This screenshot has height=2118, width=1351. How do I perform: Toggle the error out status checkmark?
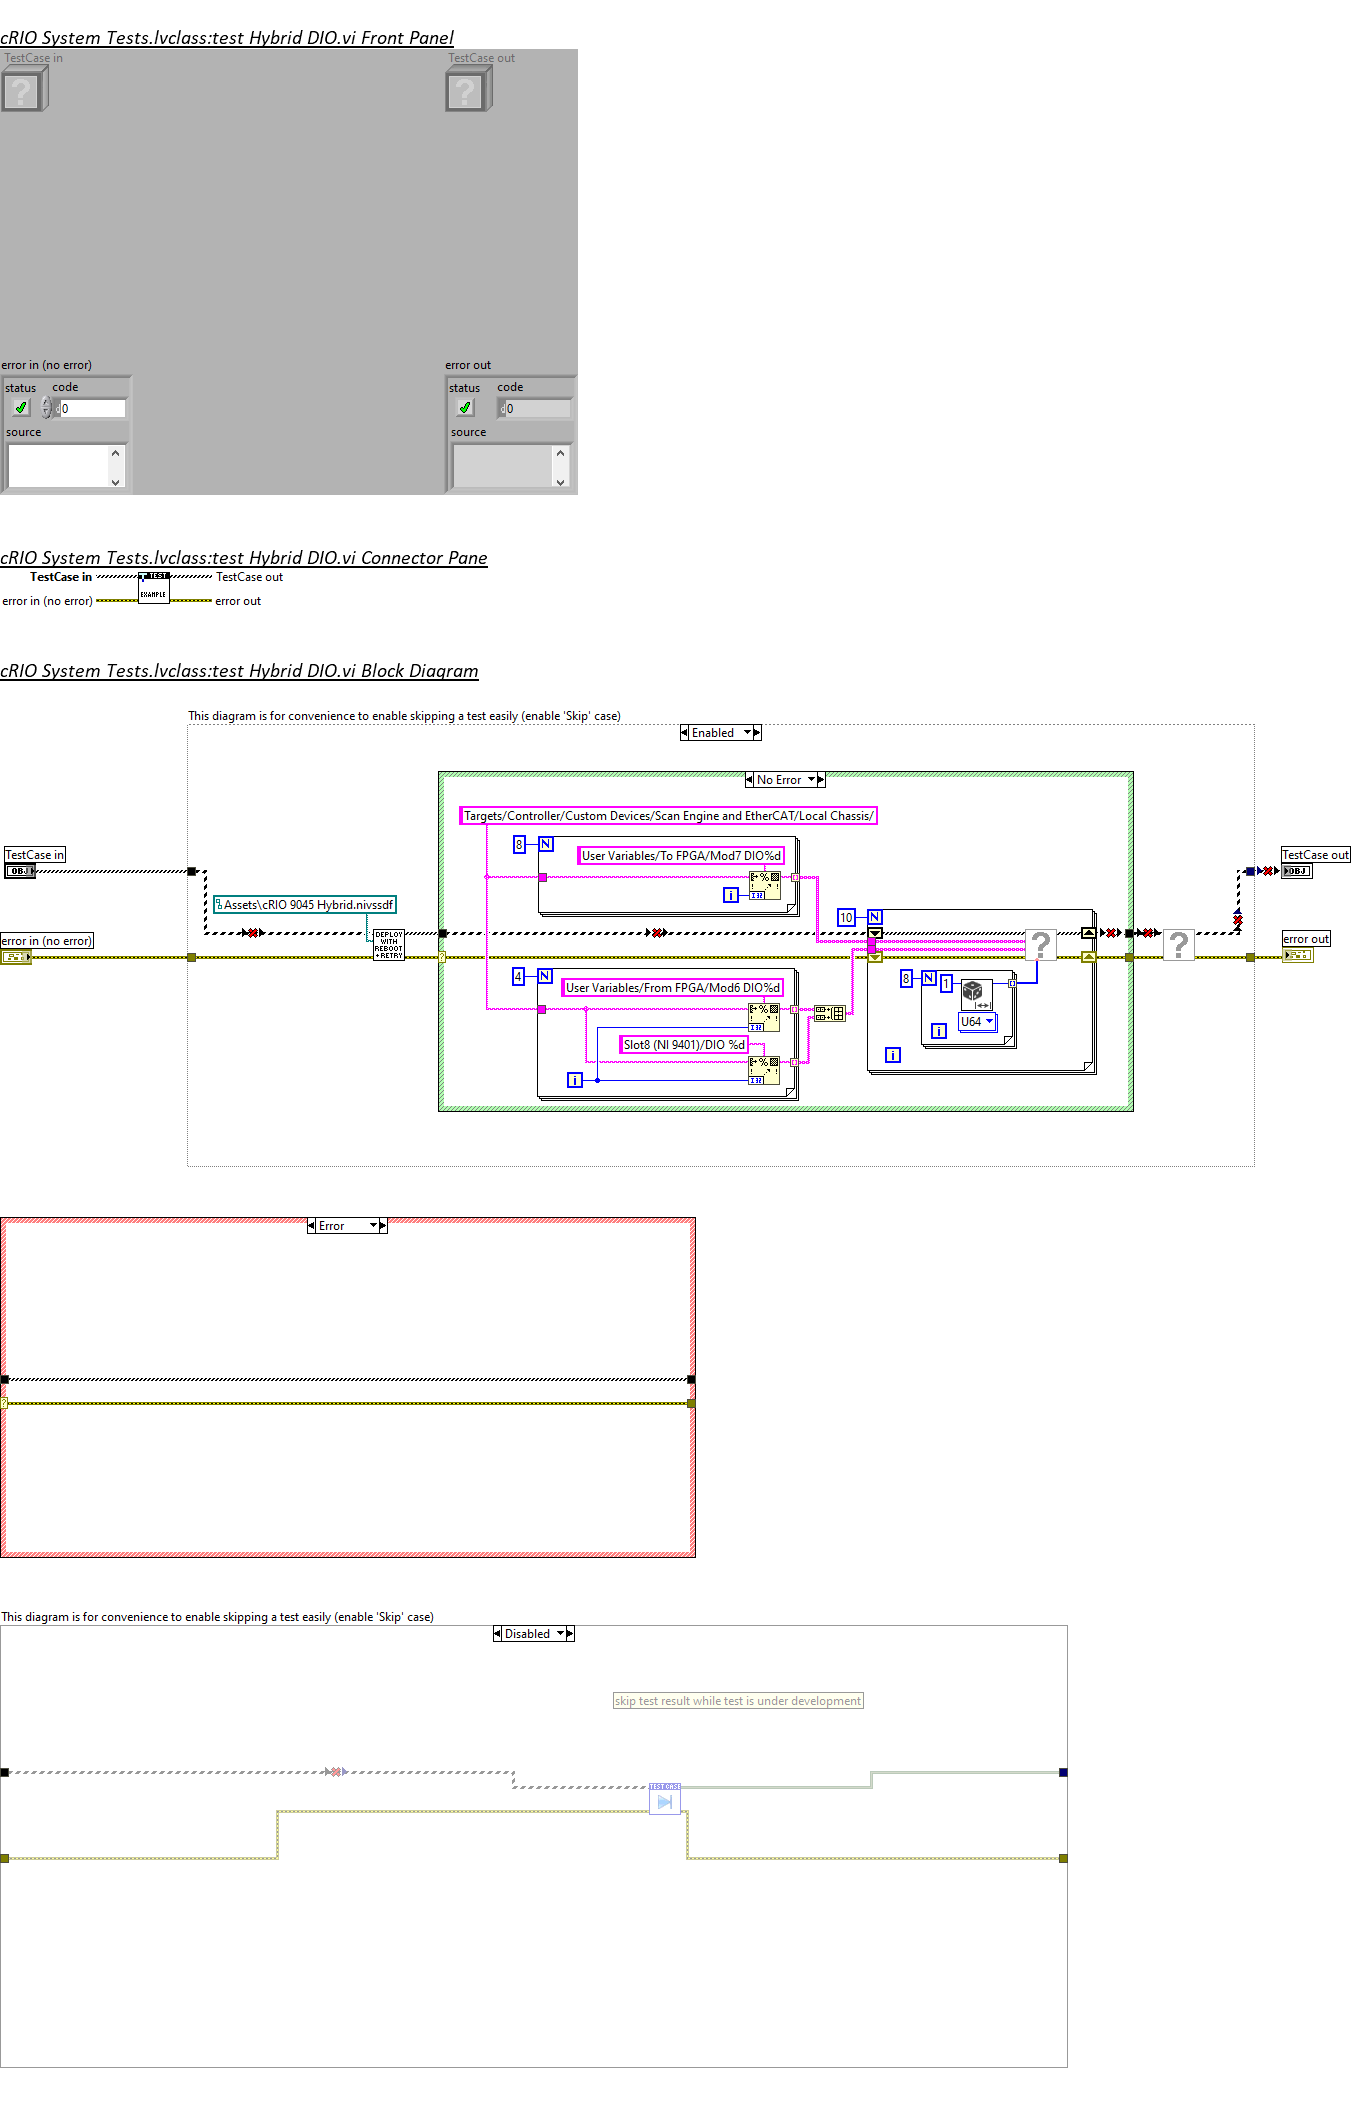click(465, 408)
